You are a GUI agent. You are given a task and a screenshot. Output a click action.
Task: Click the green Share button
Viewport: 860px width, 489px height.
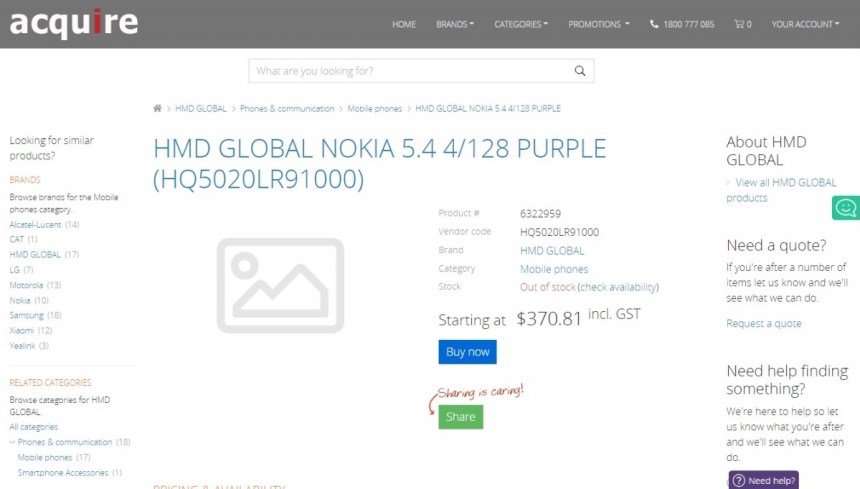[x=461, y=417]
